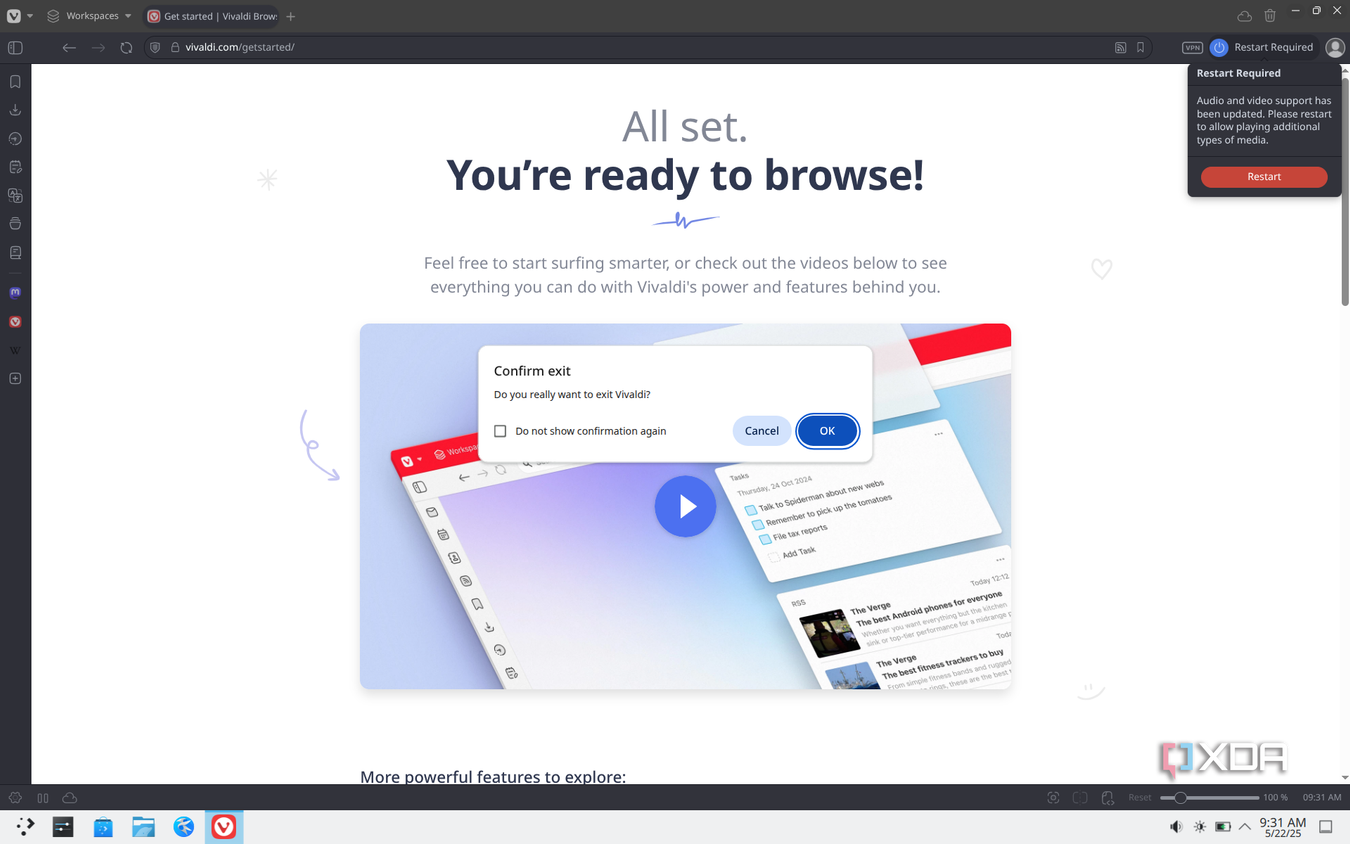Go back to previous page
Screen dimensions: 1350x844
click(x=69, y=47)
